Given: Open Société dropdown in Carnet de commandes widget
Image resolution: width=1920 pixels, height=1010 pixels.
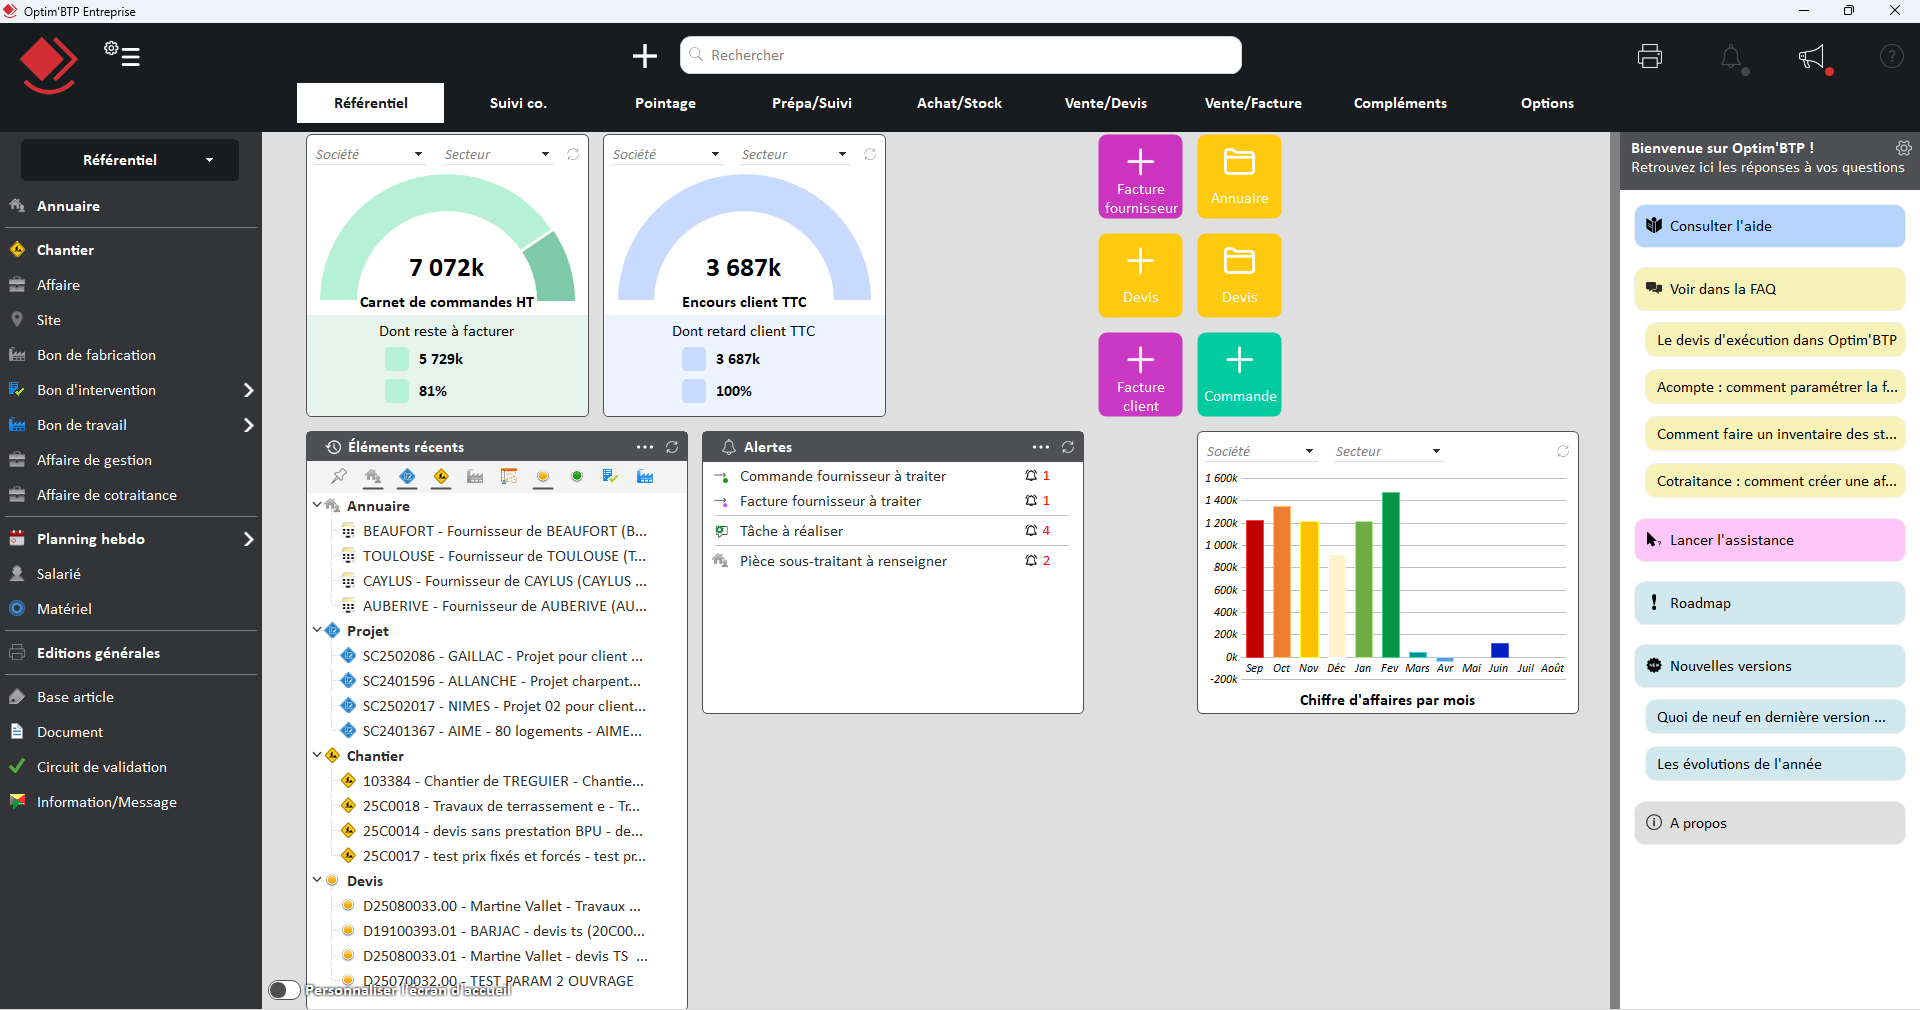Looking at the screenshot, I should [x=369, y=154].
